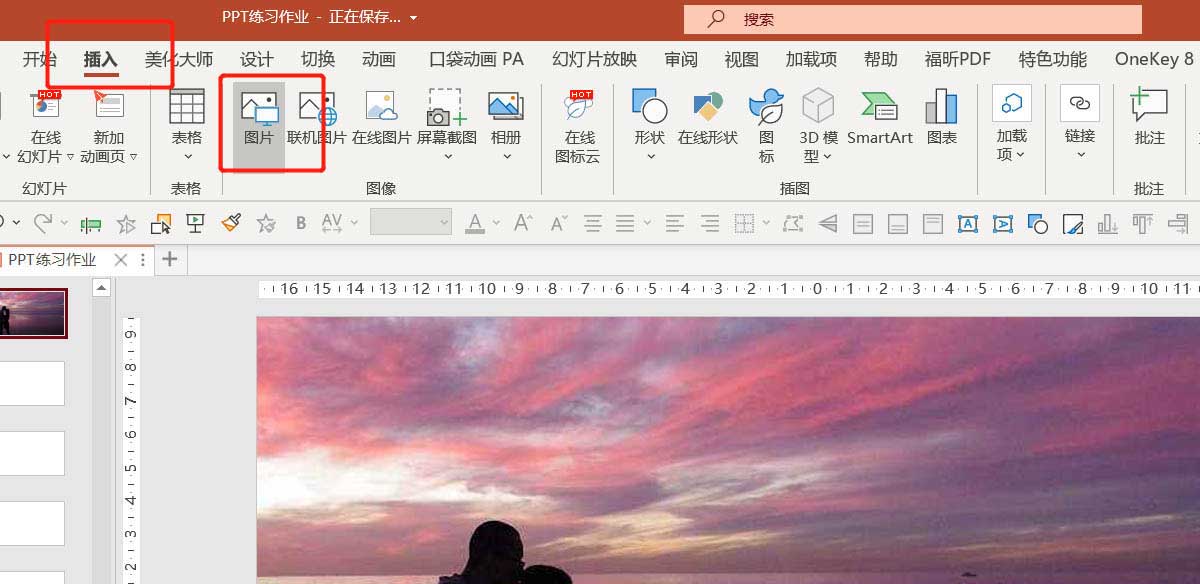This screenshot has width=1200, height=584.
Task: Click the 图表 chart icon
Action: coord(941,106)
